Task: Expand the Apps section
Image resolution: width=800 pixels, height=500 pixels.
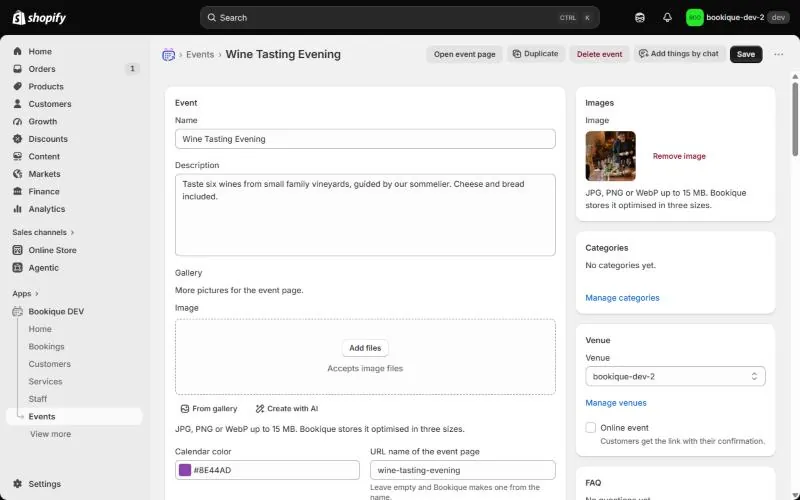Action: coord(26,294)
